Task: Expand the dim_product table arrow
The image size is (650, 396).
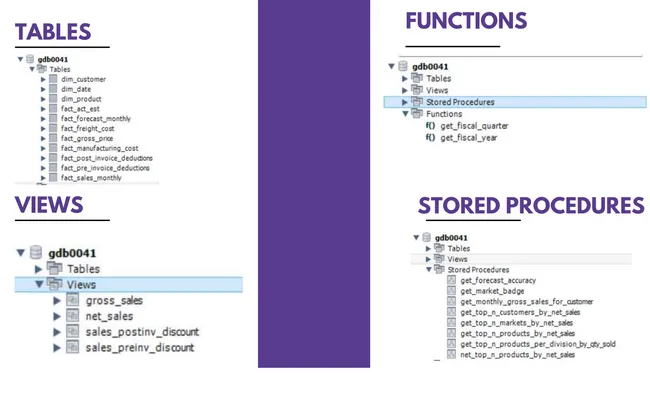Action: (x=43, y=99)
